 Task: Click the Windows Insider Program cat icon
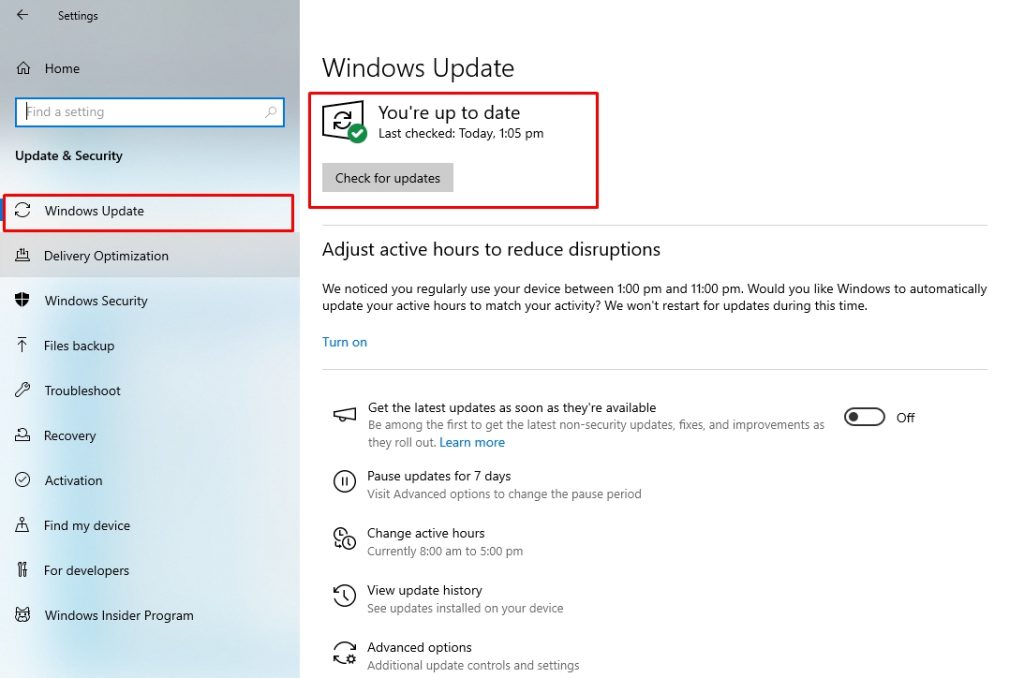tap(23, 615)
